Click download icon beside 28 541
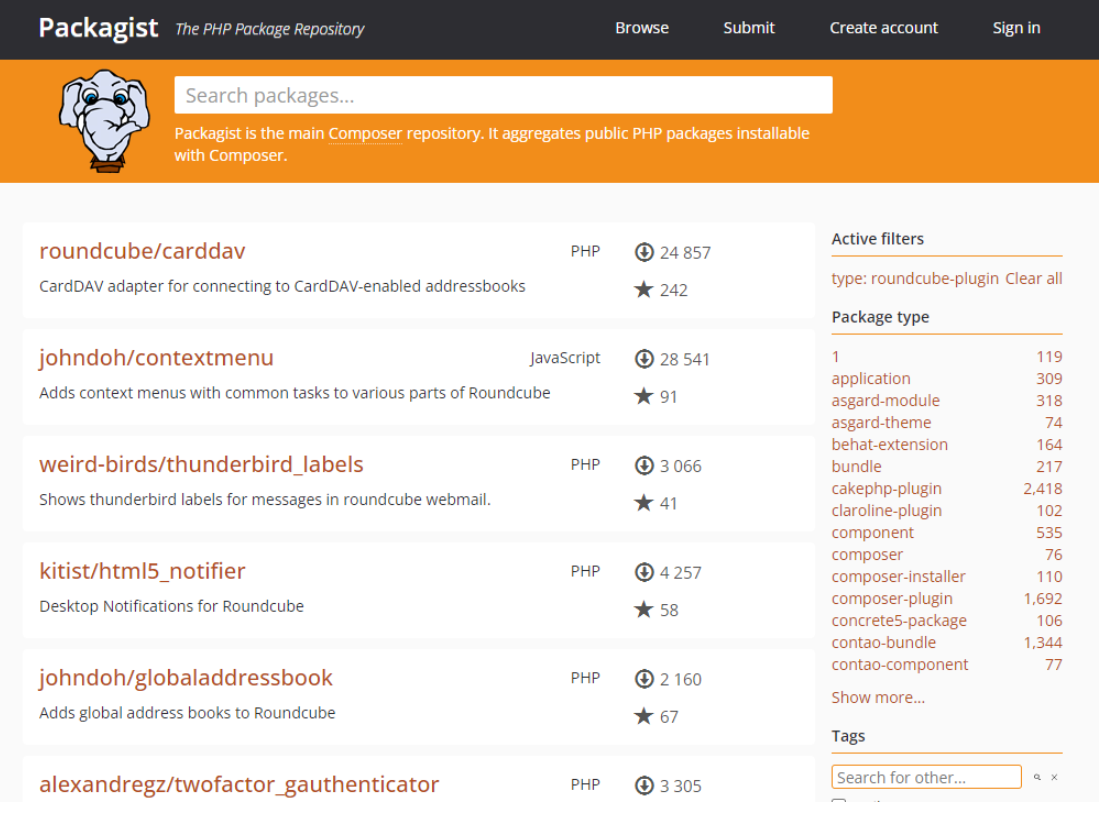 644,359
